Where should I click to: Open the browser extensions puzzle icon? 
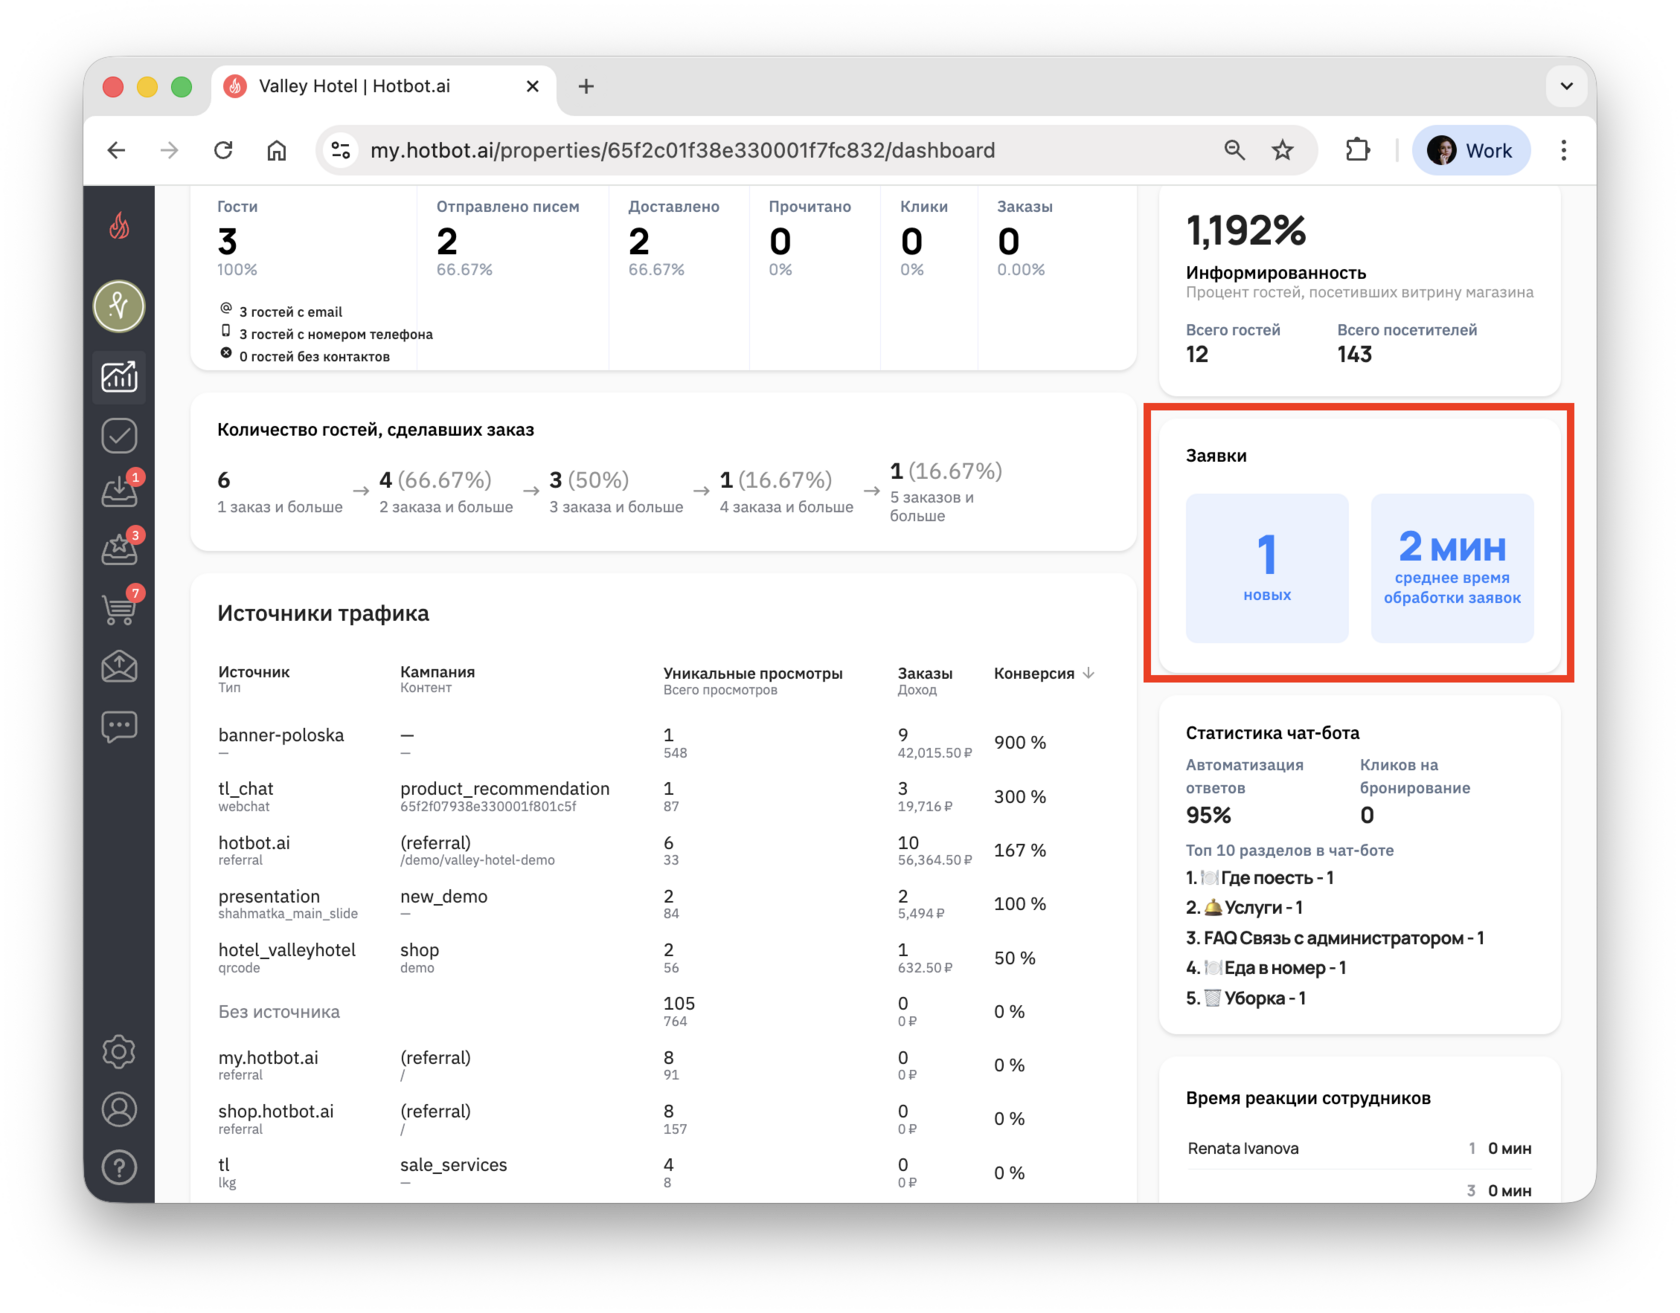pyautogui.click(x=1357, y=150)
